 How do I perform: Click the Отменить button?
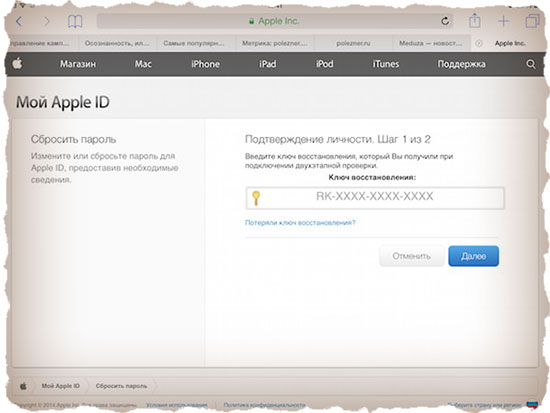411,256
